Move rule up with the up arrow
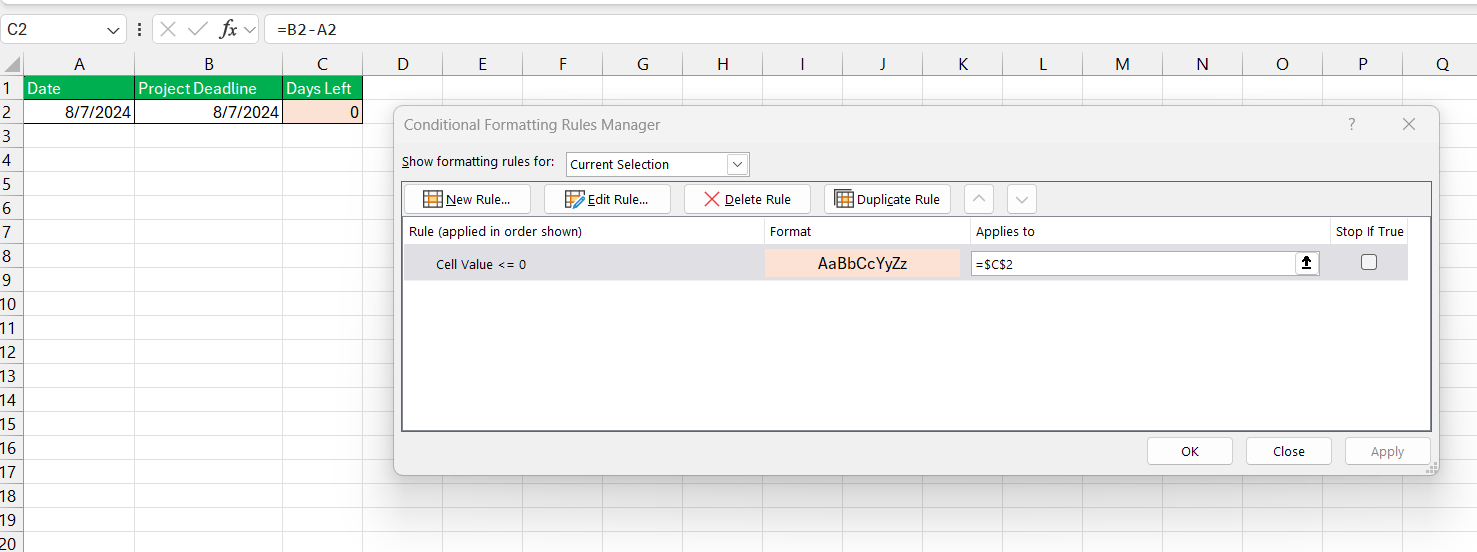 coord(979,199)
